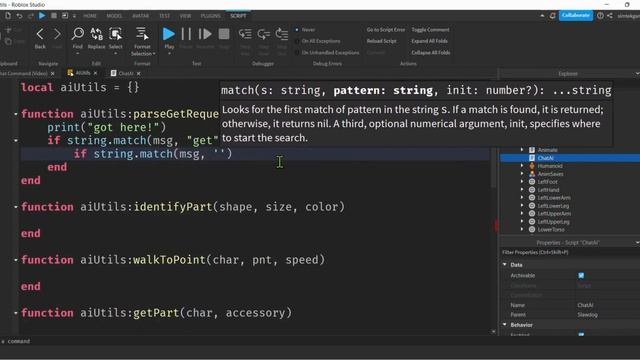Open the Select dropdown arrow
Image resolution: width=640 pixels, height=360 pixels.
click(x=116, y=53)
